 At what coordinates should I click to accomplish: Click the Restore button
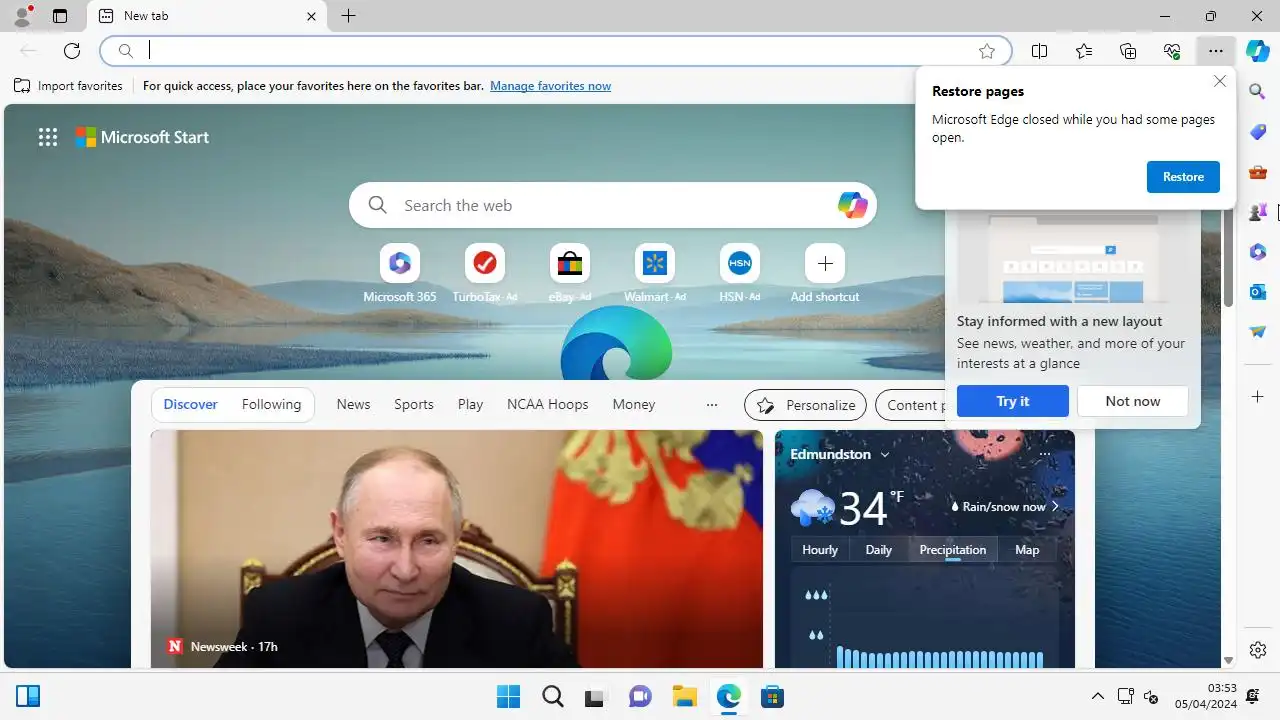coord(1183,177)
